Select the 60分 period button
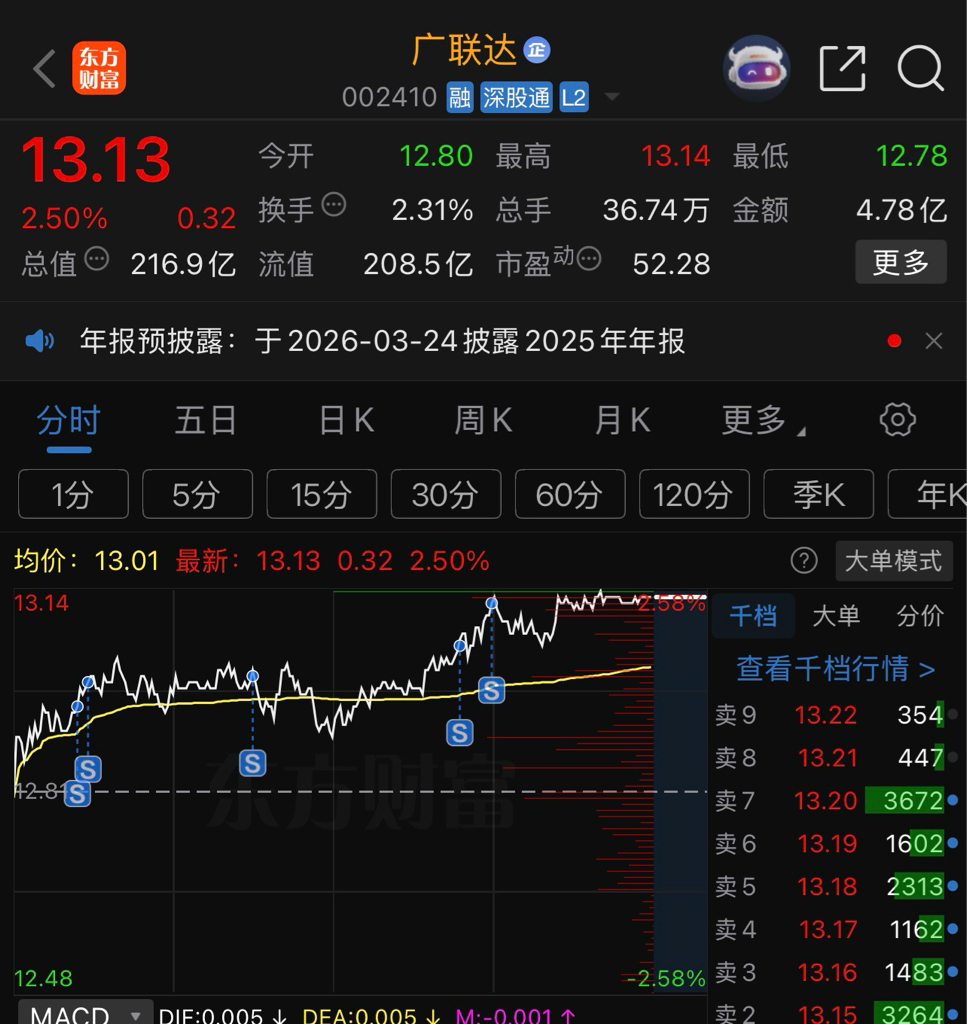Image resolution: width=967 pixels, height=1024 pixels. [x=570, y=494]
